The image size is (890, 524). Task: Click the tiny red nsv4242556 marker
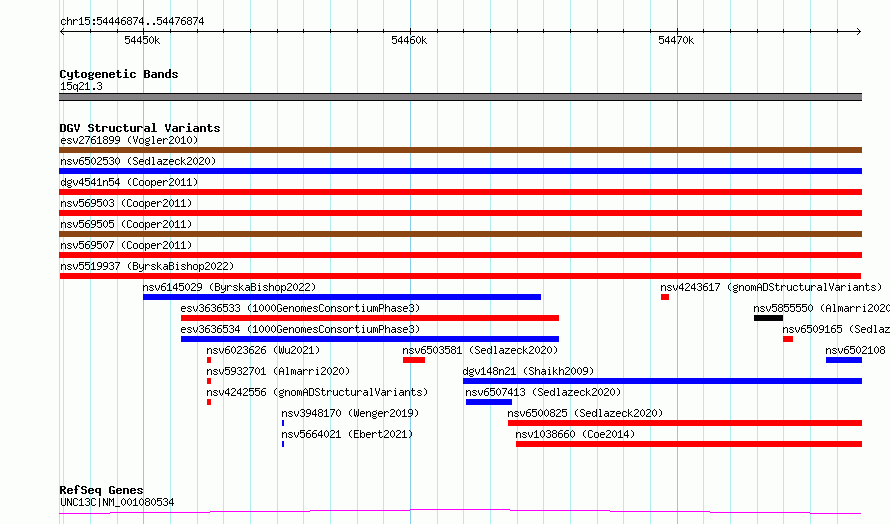[x=209, y=403]
